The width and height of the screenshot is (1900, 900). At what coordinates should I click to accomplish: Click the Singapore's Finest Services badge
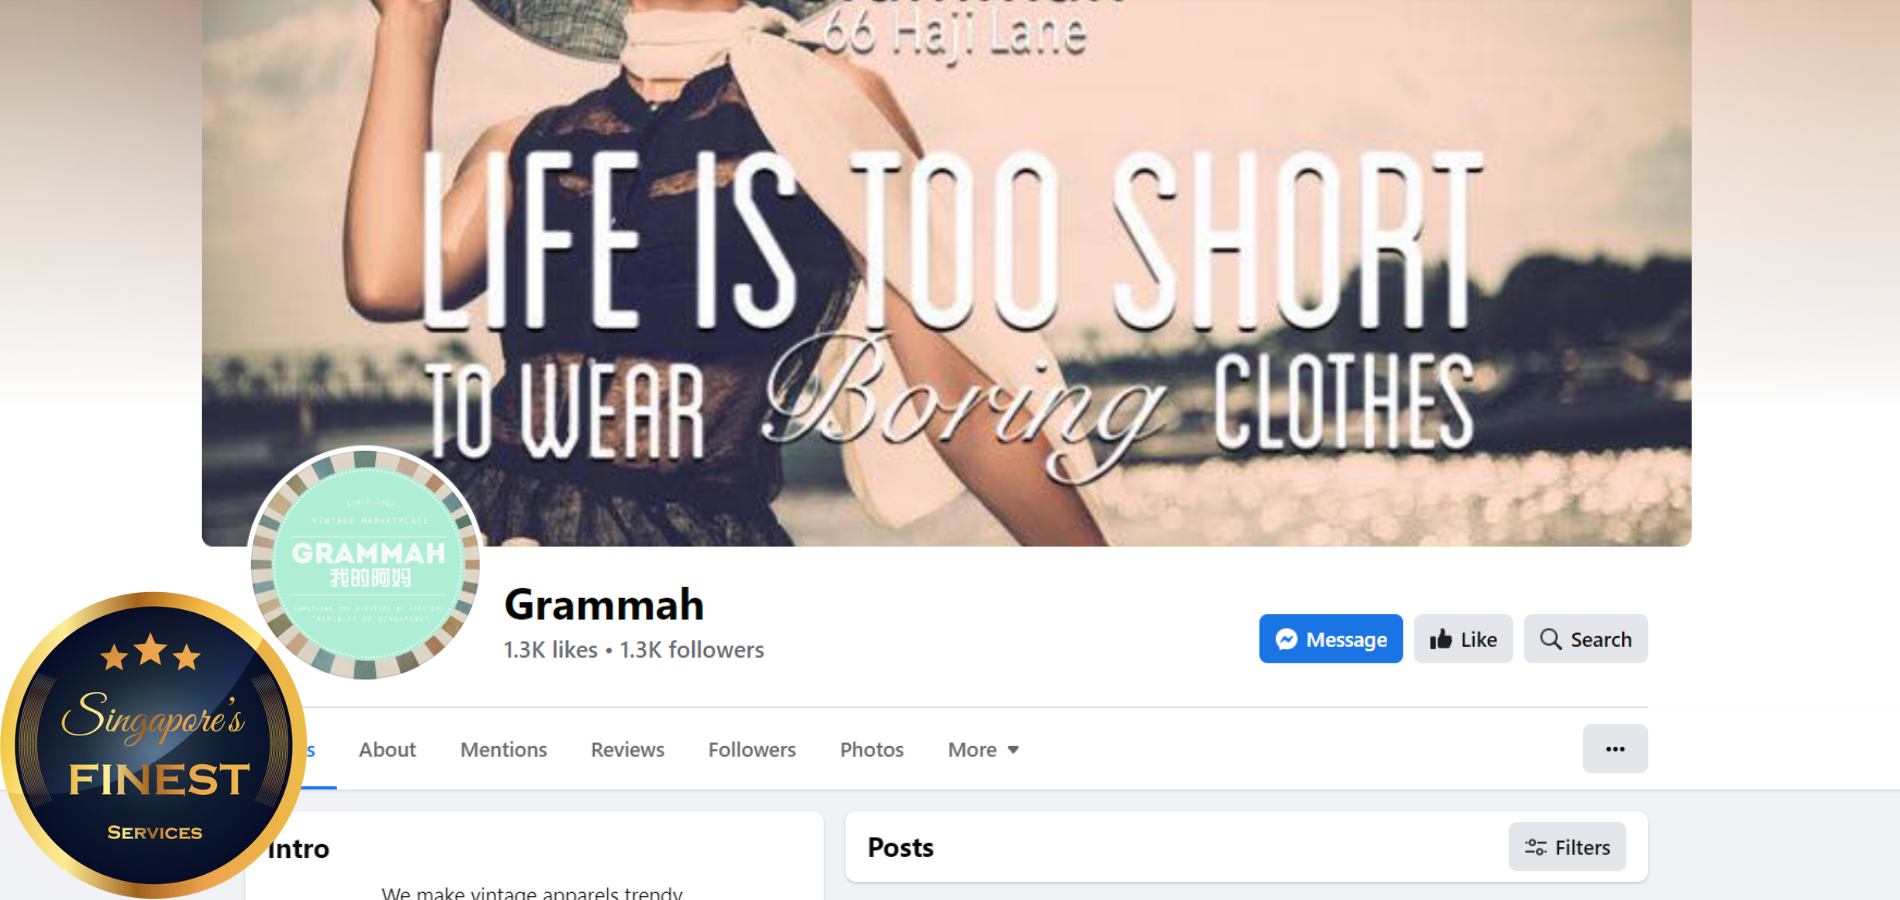(x=153, y=745)
